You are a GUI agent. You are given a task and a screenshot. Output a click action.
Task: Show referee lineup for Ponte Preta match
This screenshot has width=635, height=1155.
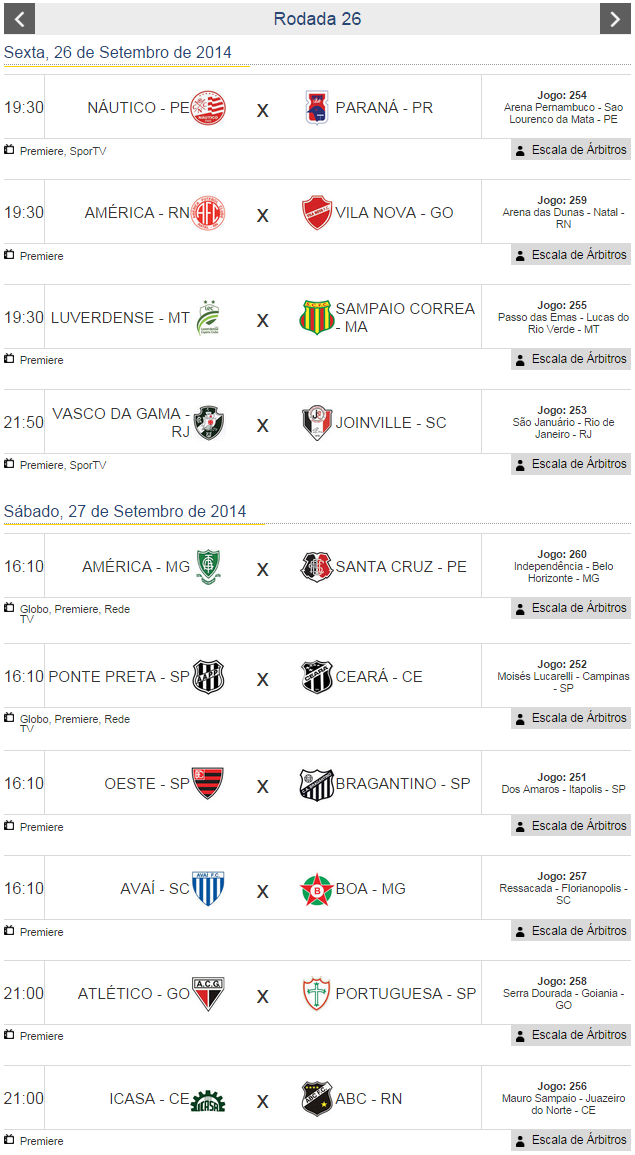tap(571, 718)
